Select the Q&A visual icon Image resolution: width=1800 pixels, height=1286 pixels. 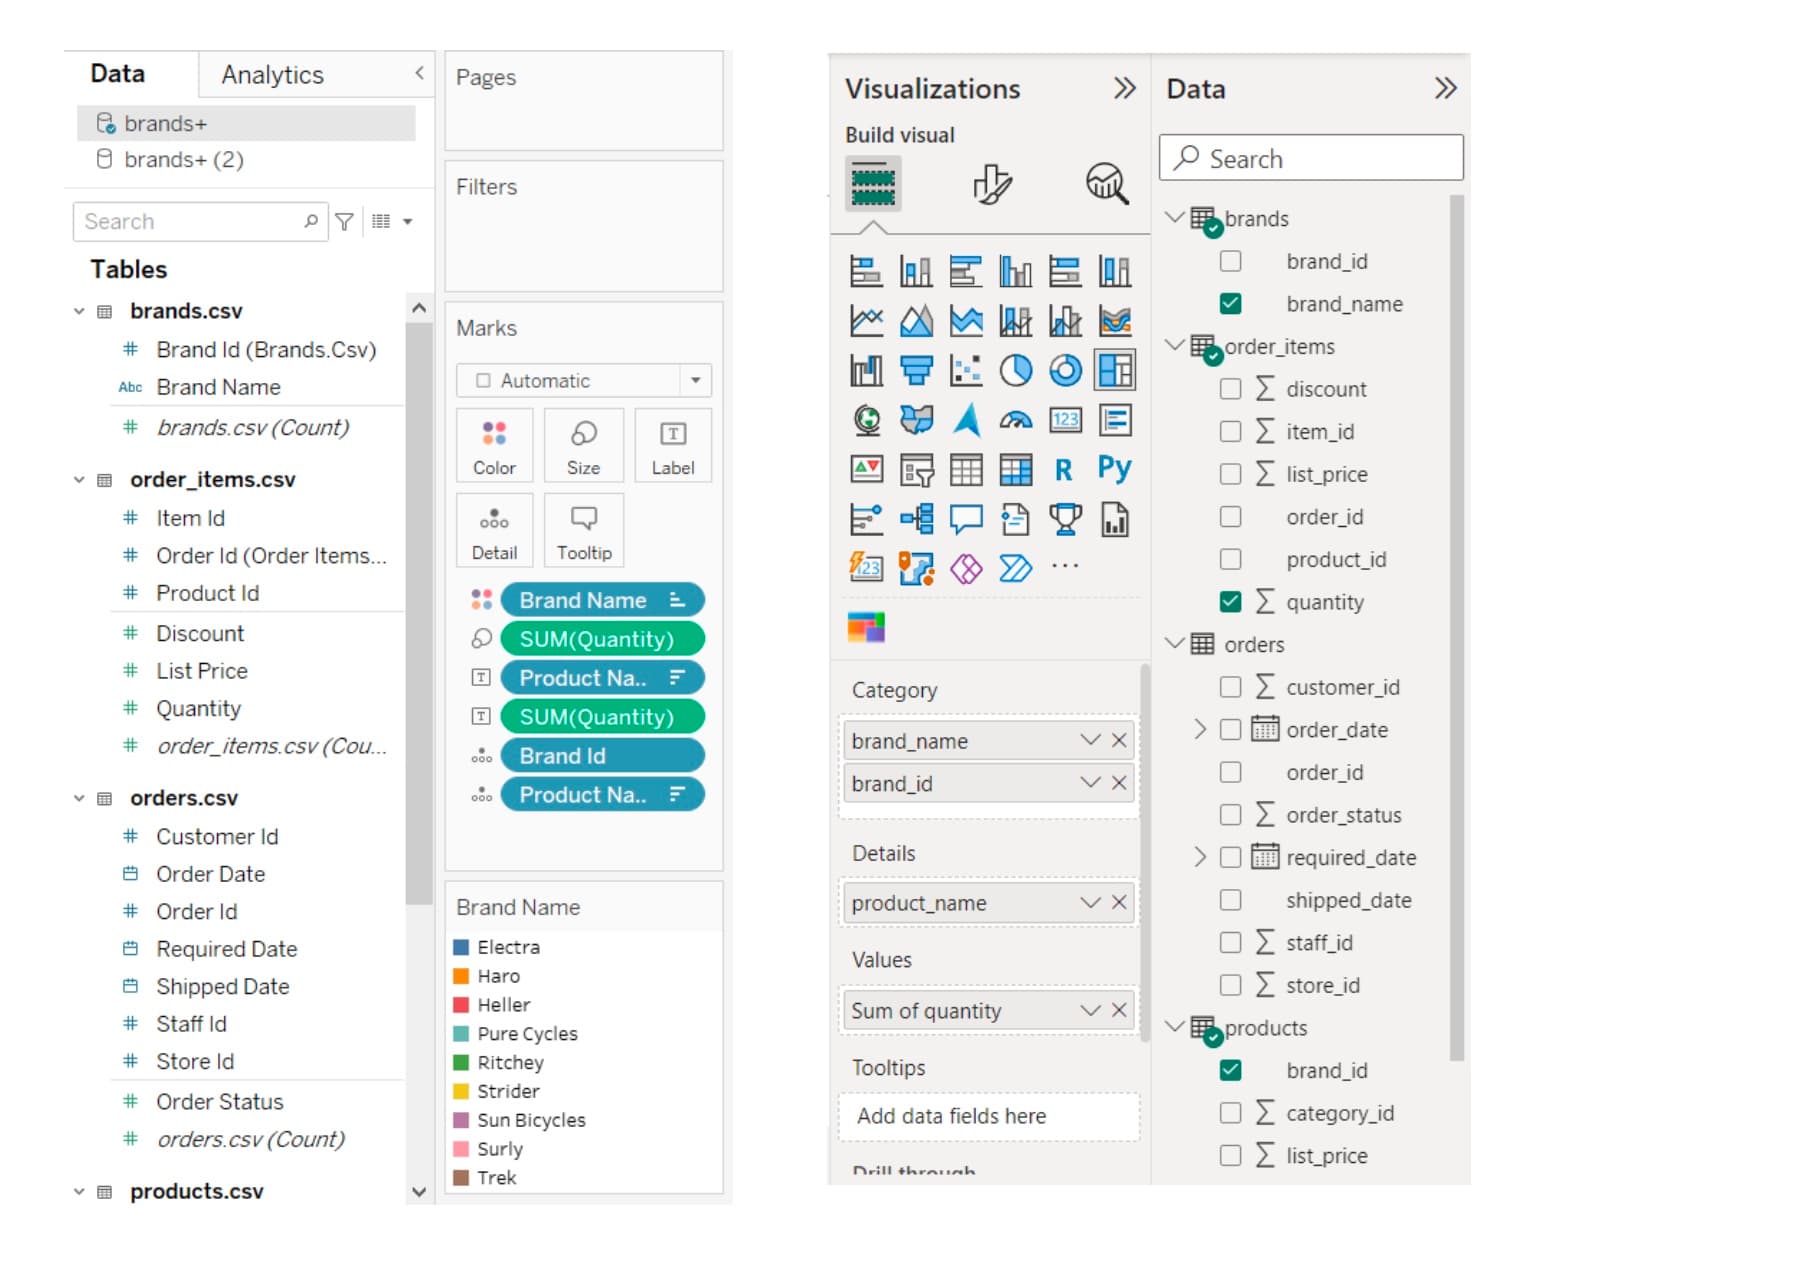pos(966,519)
